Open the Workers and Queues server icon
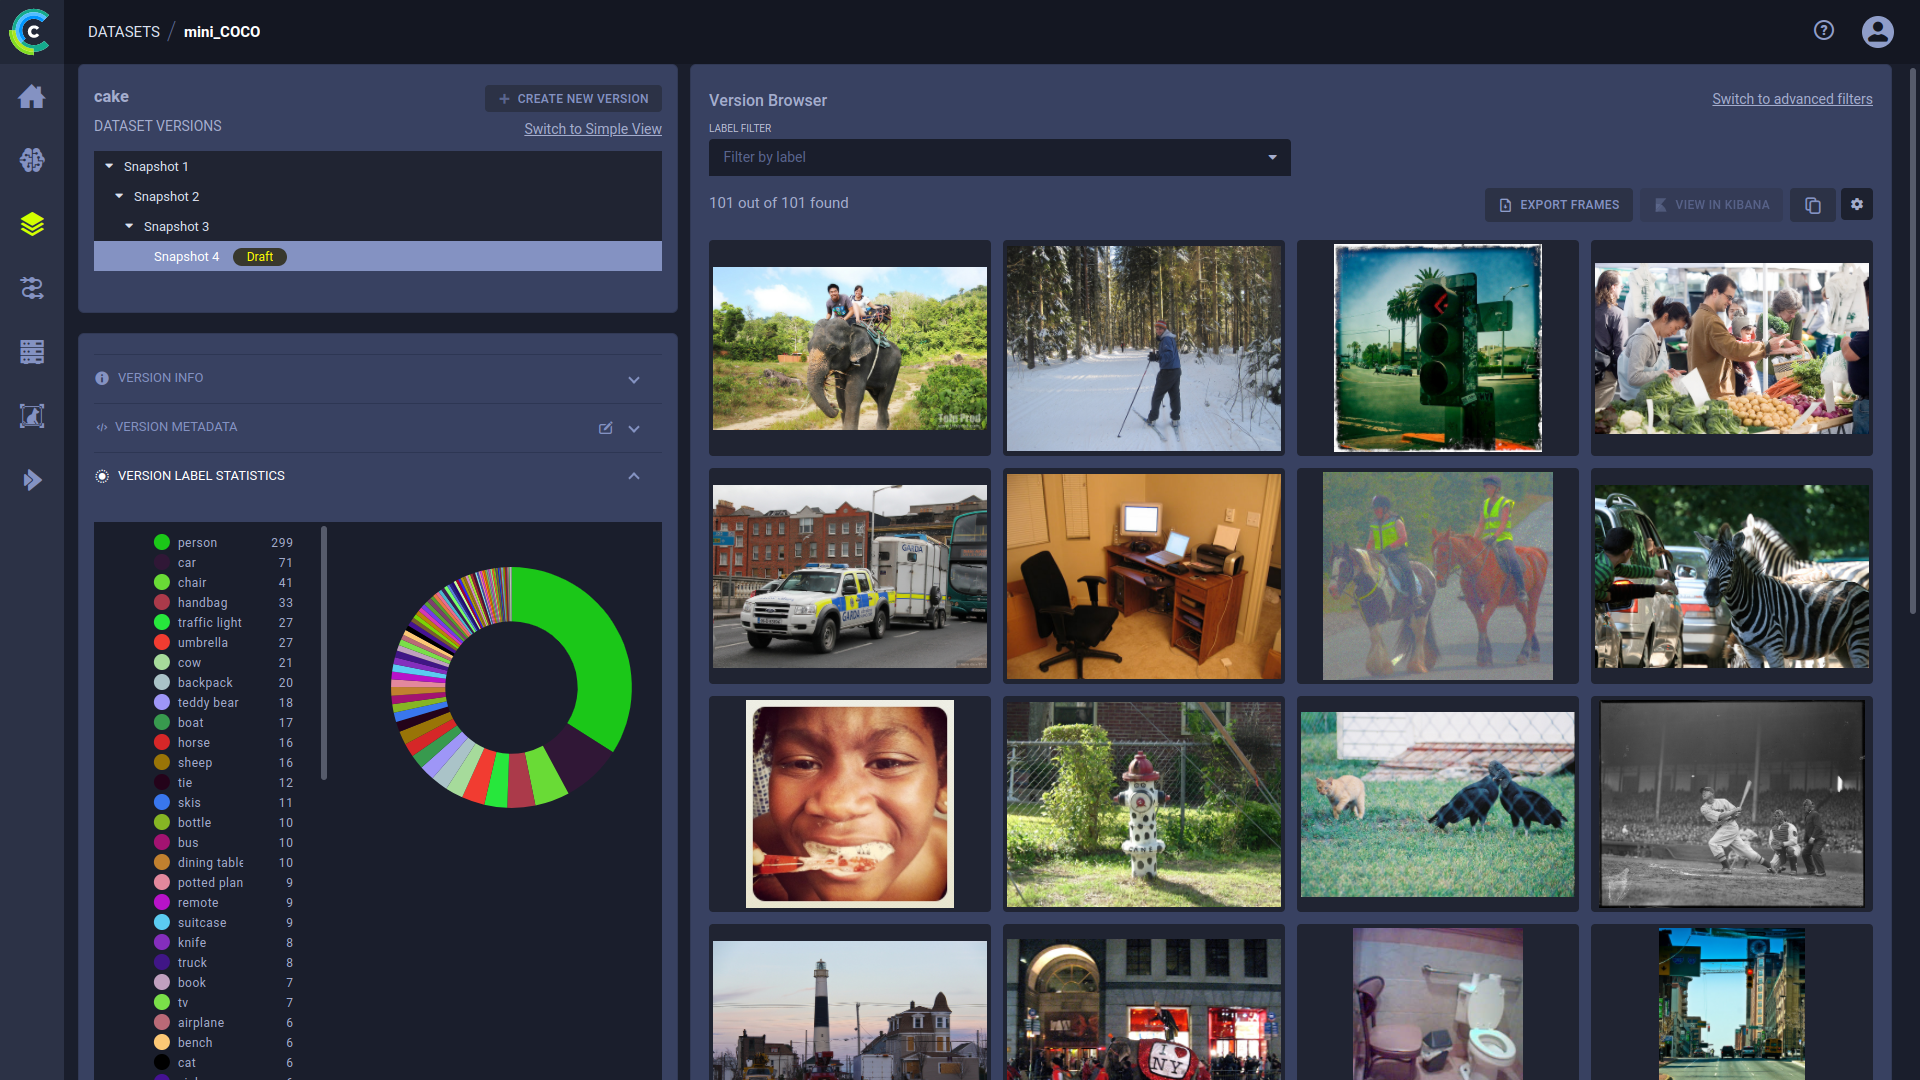Image resolution: width=1920 pixels, height=1080 pixels. point(32,352)
